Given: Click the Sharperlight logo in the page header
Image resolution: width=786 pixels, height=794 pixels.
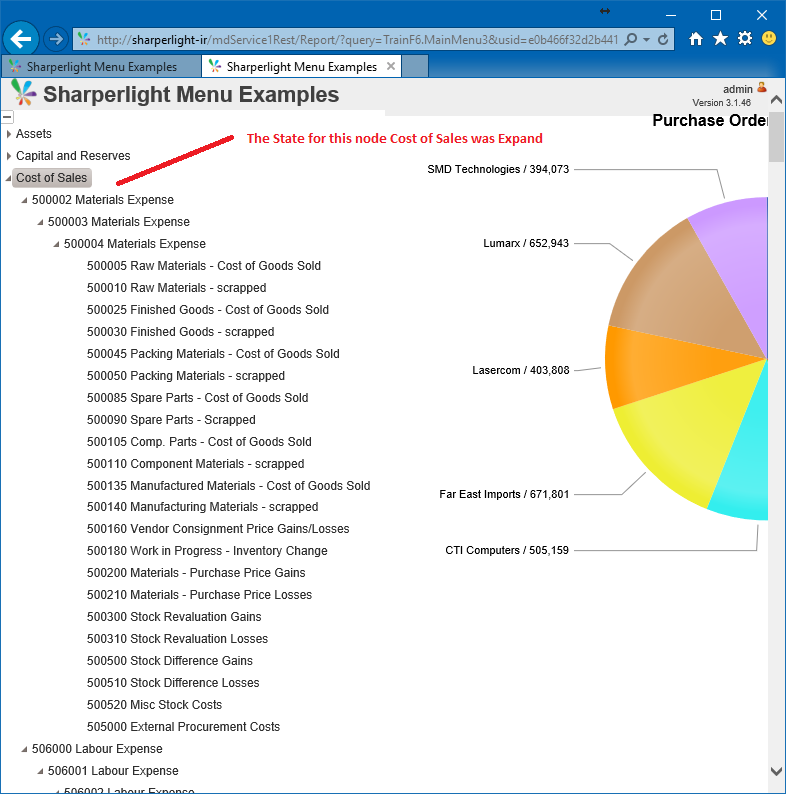Looking at the screenshot, I should 23,93.
